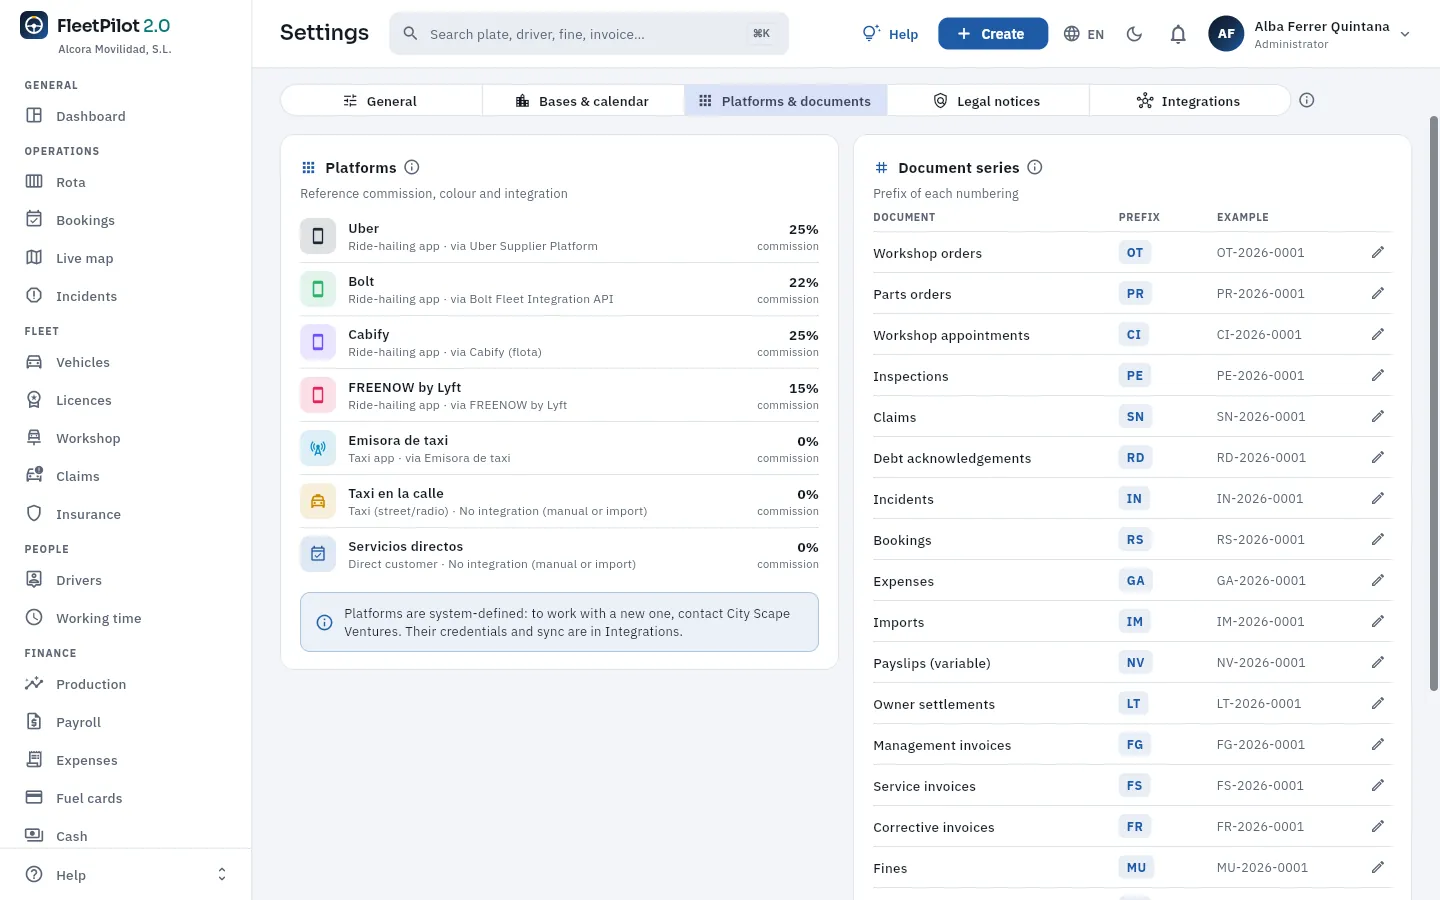Edit the Expenses document prefix

click(1377, 581)
